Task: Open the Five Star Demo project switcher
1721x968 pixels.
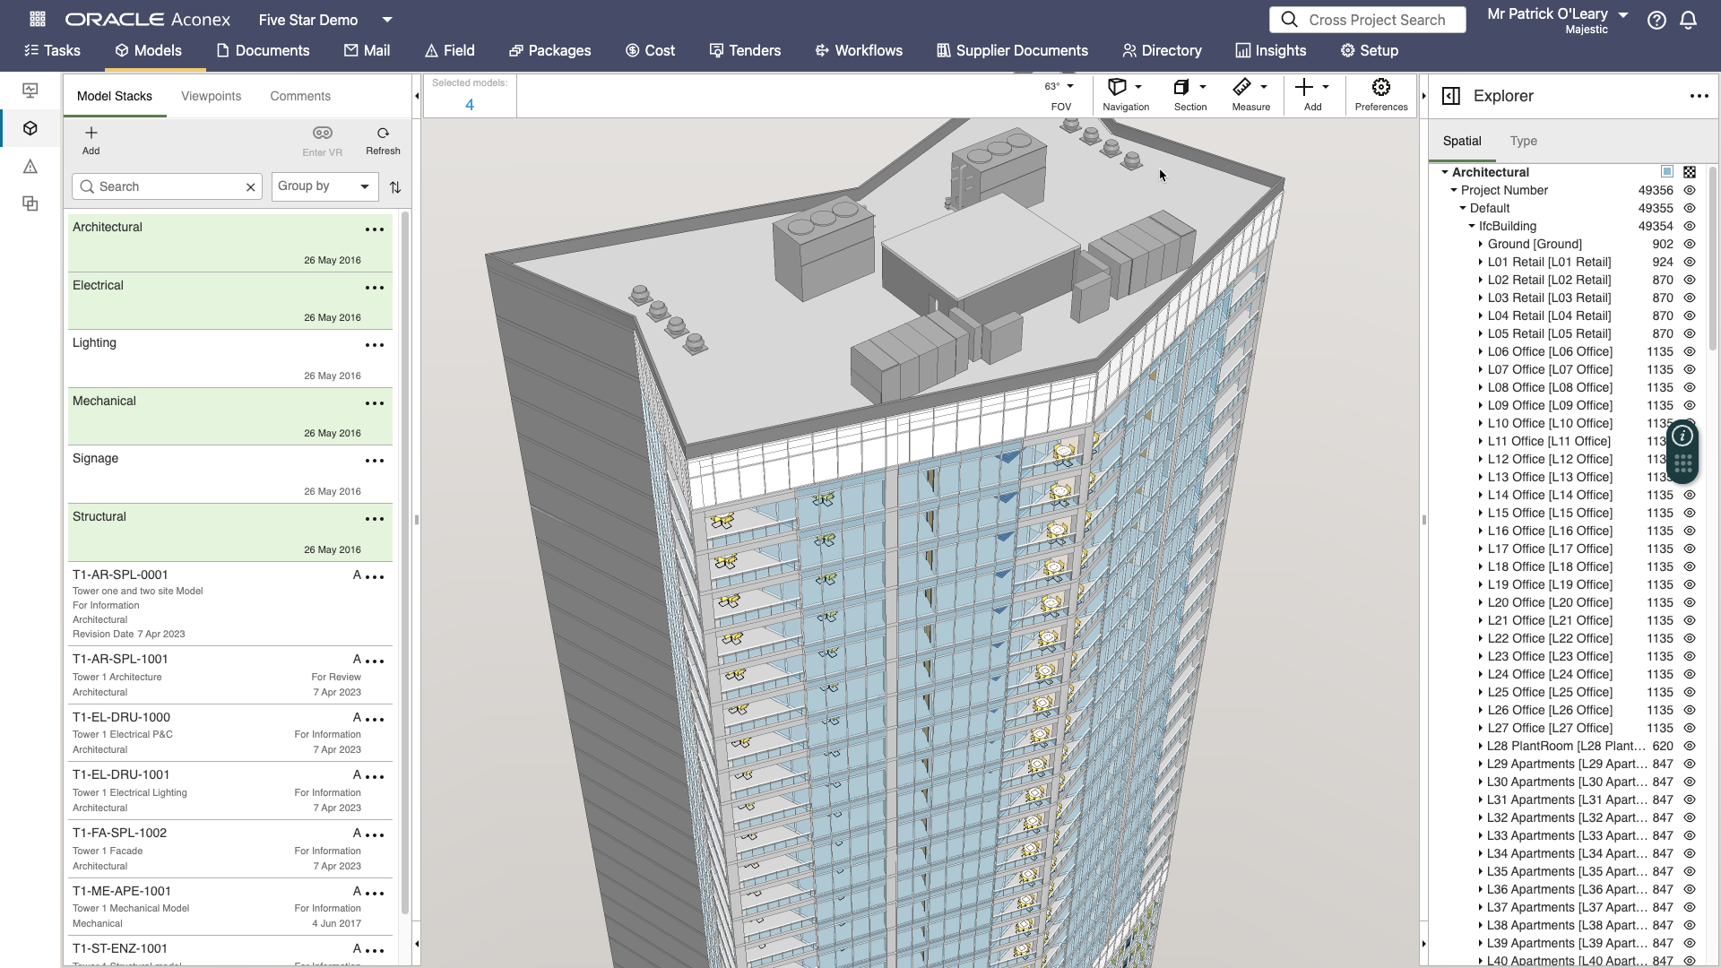Action: [x=387, y=19]
